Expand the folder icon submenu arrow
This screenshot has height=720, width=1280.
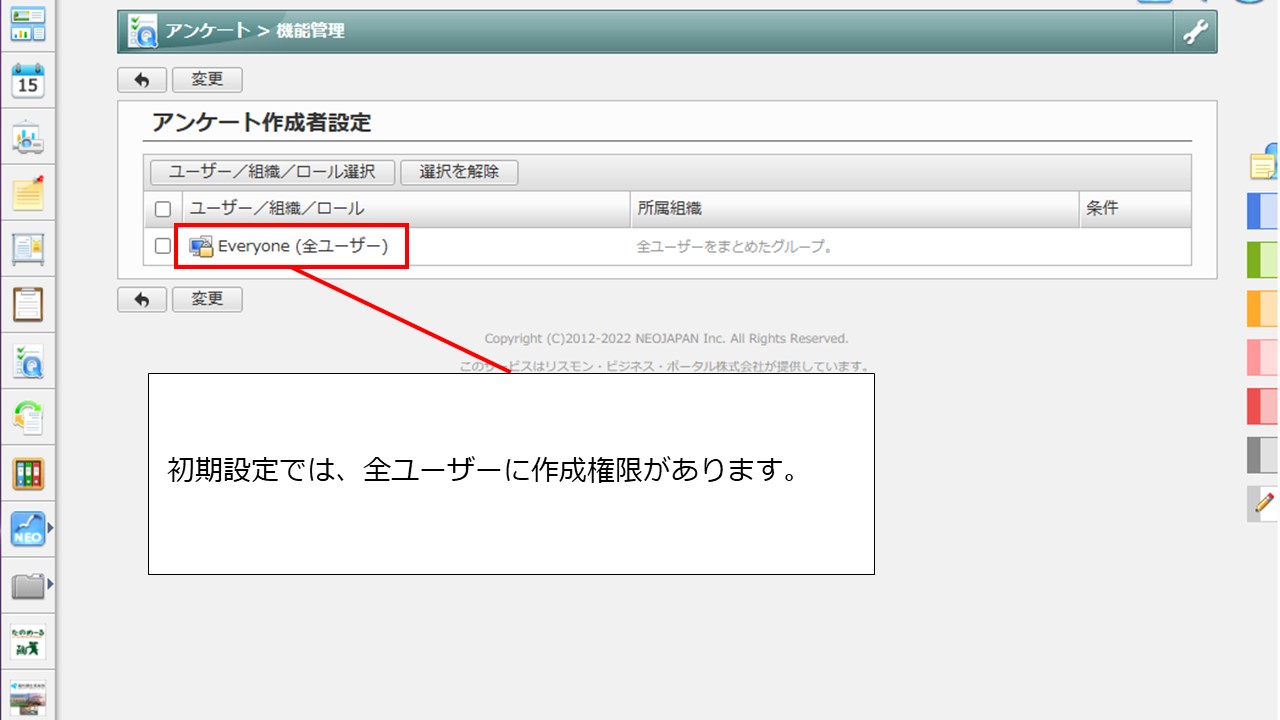coord(50,584)
